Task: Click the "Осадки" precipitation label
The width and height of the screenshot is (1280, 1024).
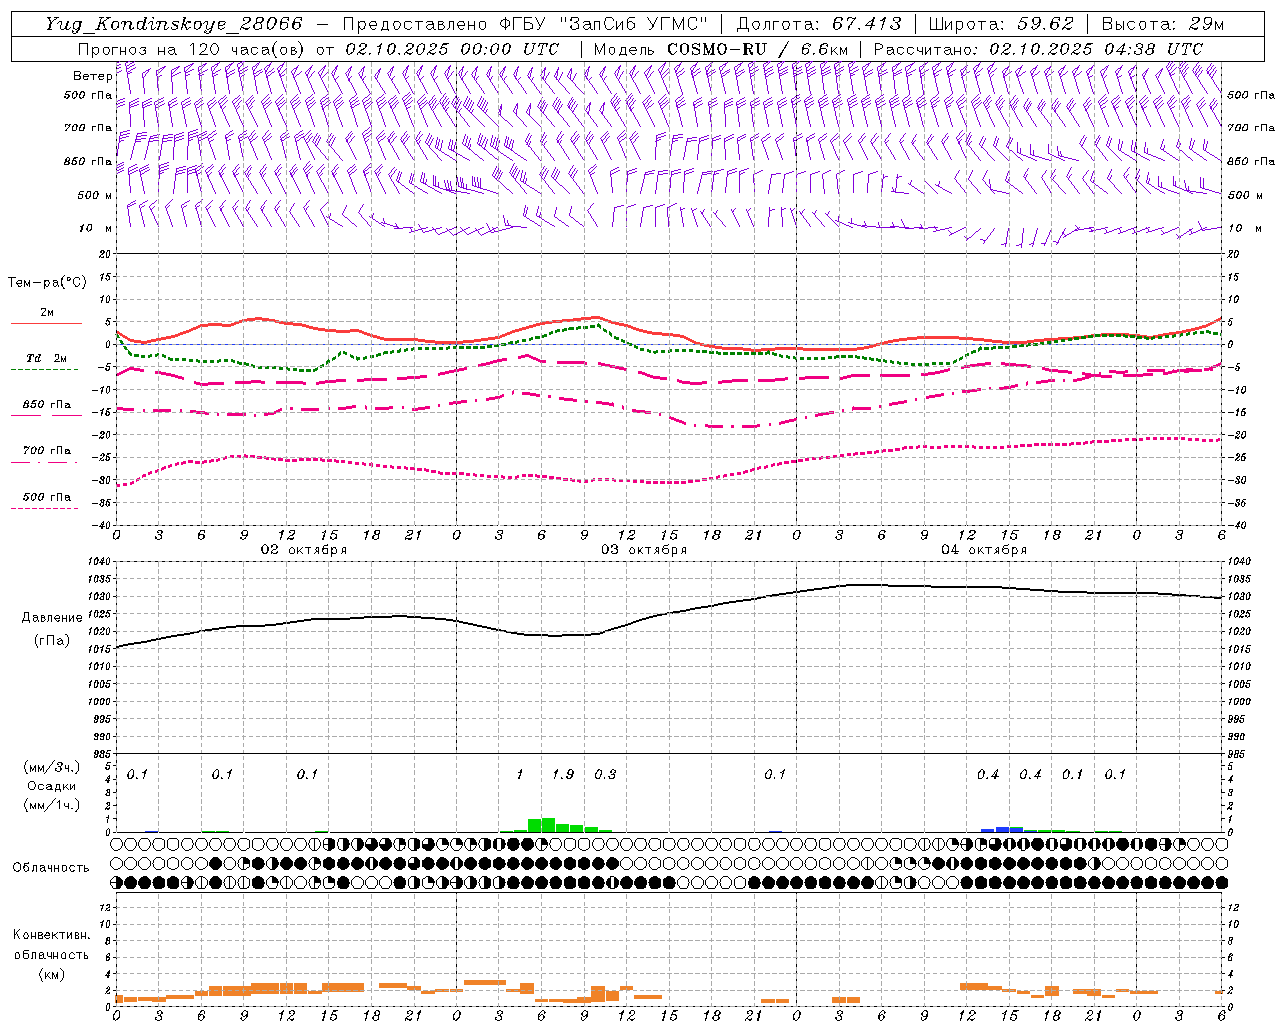Action: tap(51, 786)
